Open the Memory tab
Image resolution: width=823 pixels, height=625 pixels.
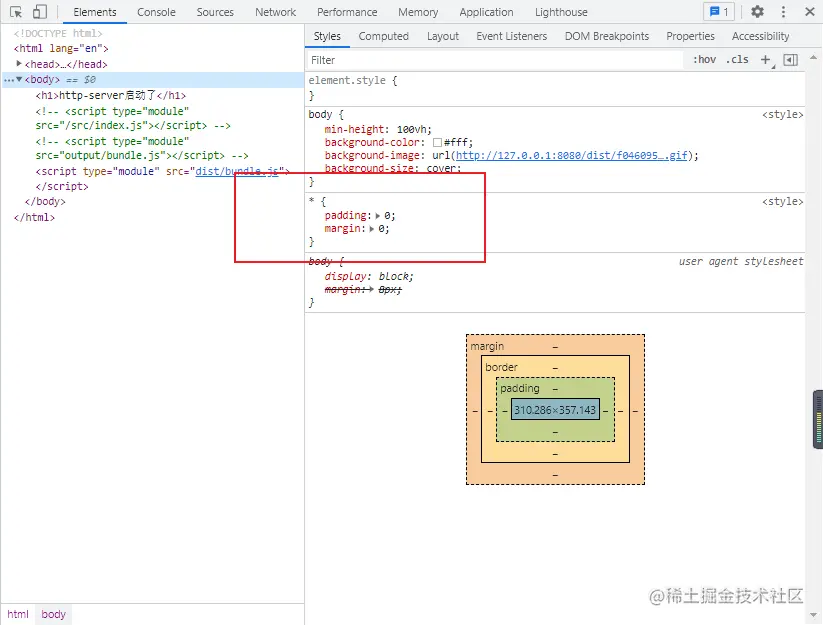click(x=418, y=12)
